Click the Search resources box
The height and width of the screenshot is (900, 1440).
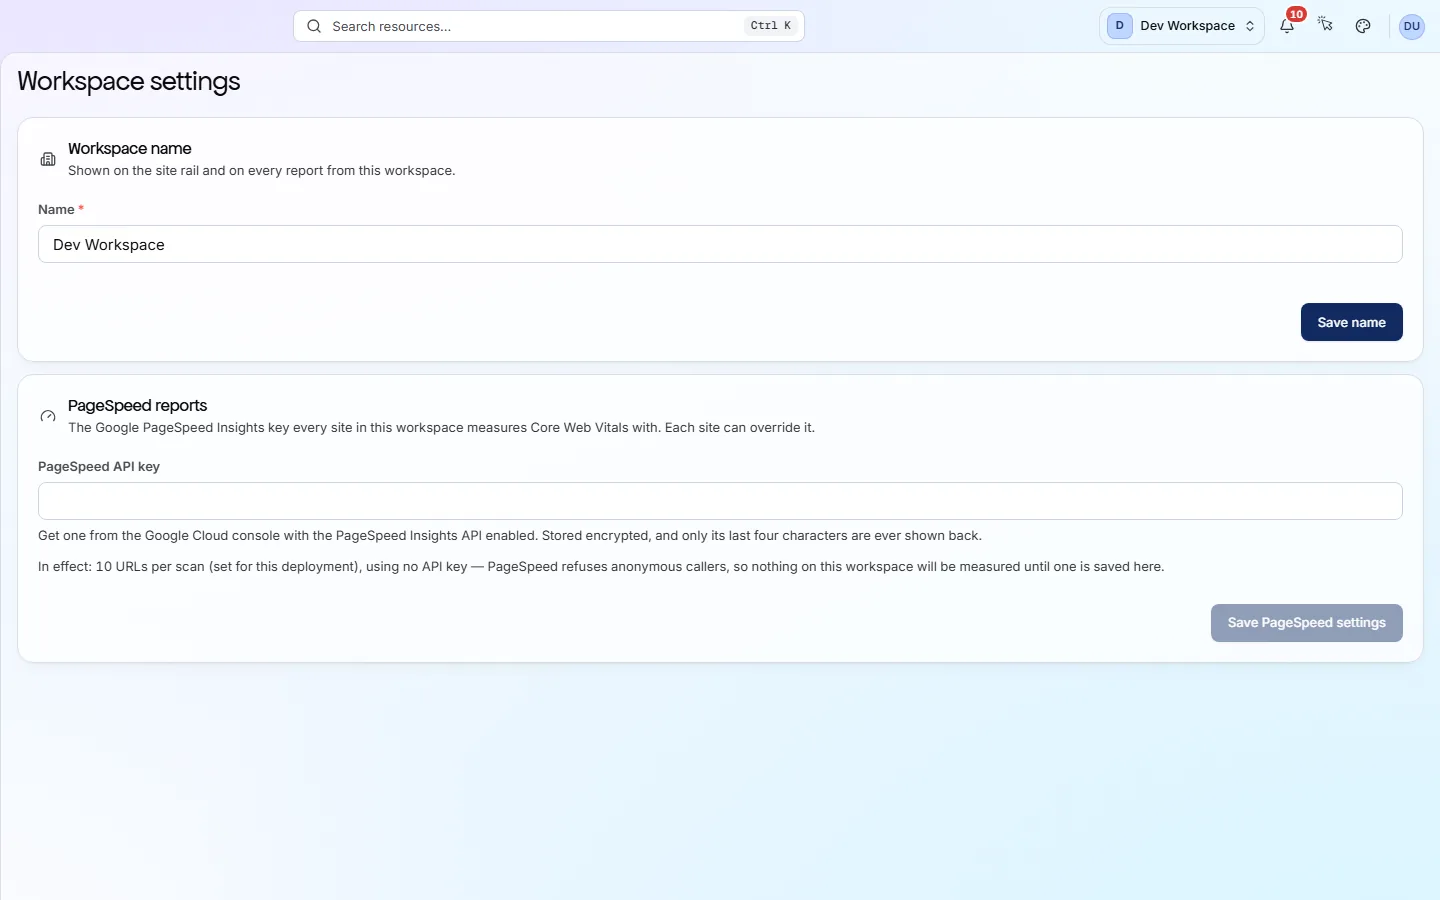click(x=549, y=26)
